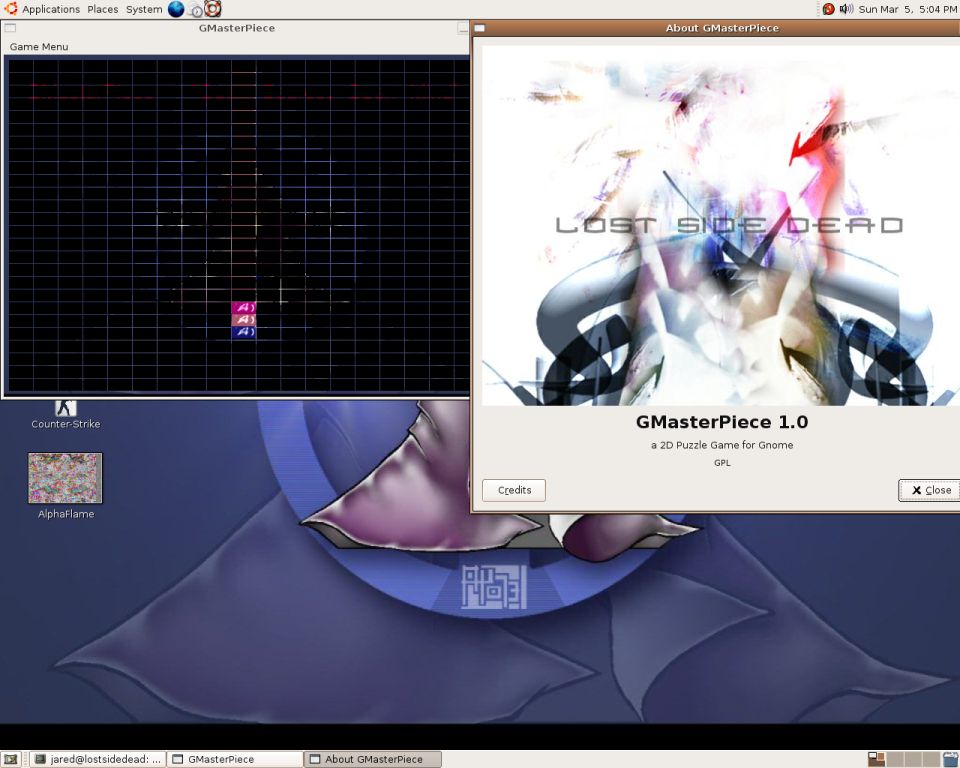Select the first workspace in switcher
The height and width of the screenshot is (768, 960).
click(877, 759)
